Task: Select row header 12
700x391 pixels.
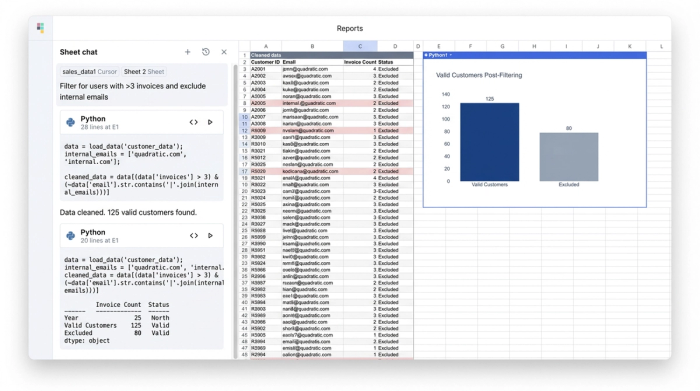Action: (245, 131)
